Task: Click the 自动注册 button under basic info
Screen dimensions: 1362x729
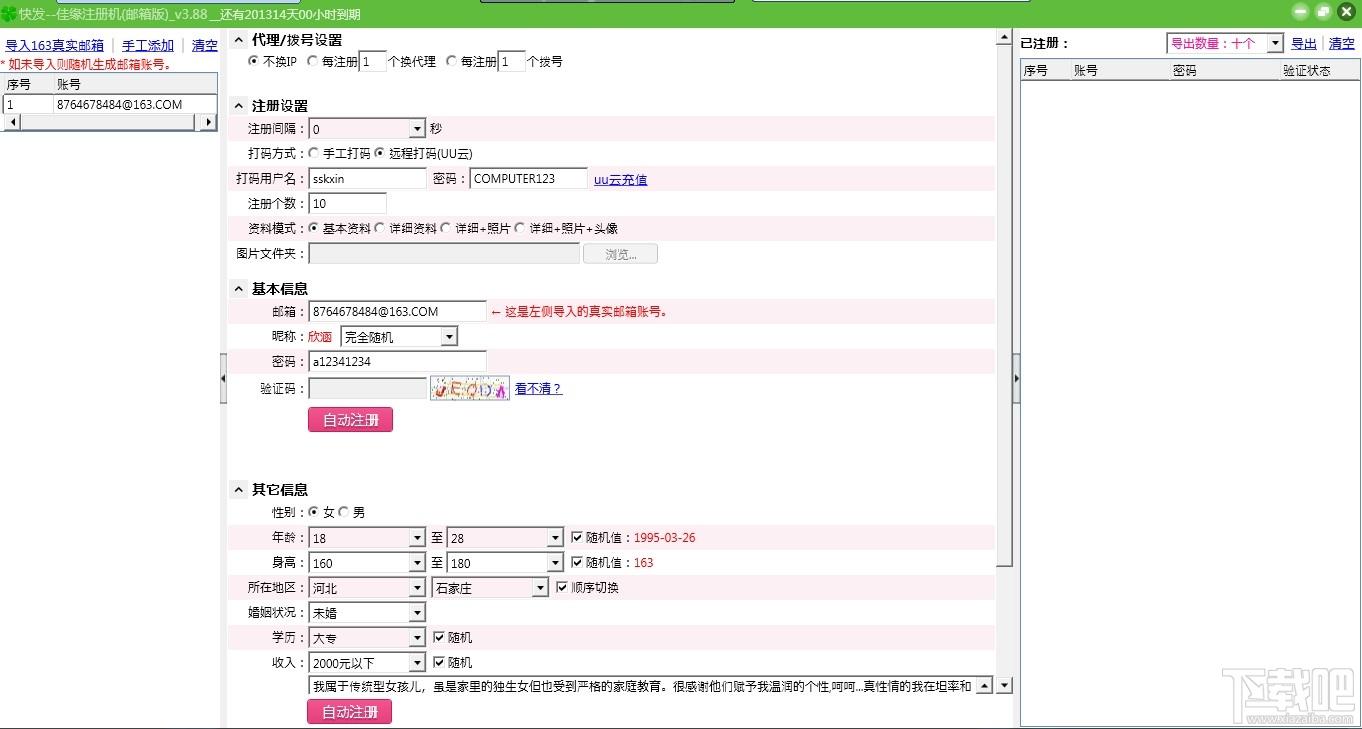Action: [x=350, y=420]
